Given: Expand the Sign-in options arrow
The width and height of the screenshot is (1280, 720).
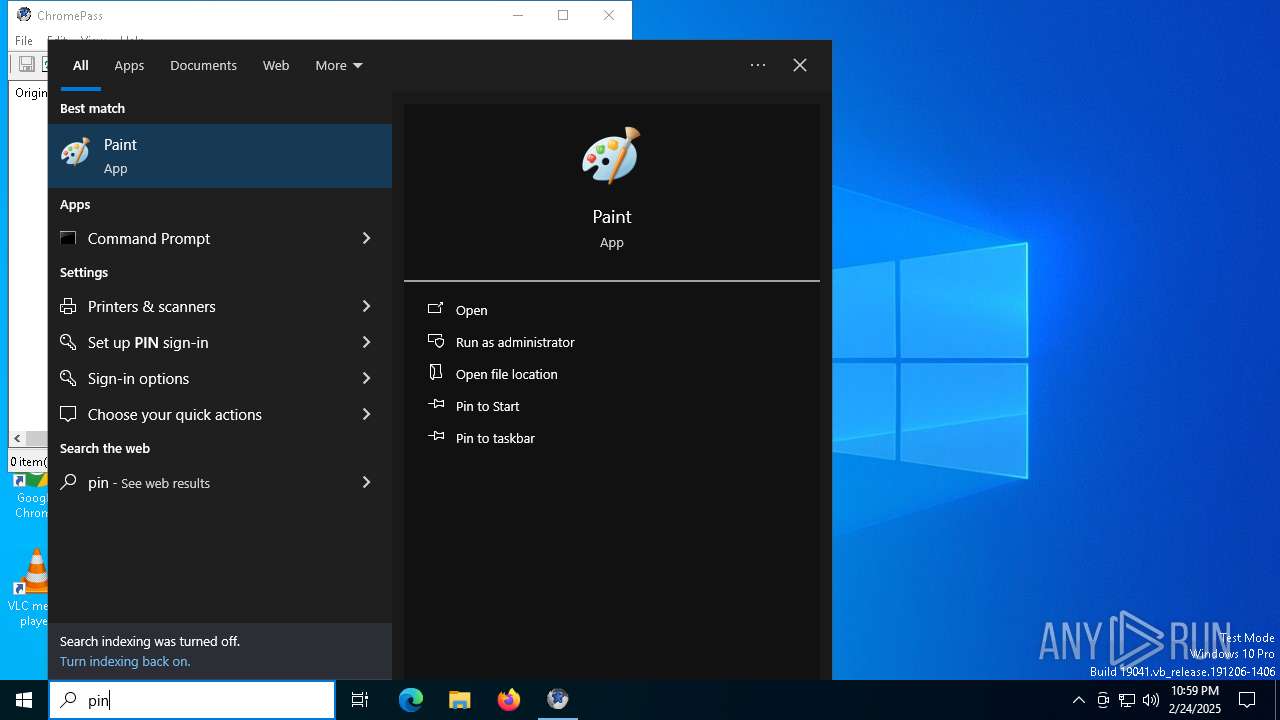Looking at the screenshot, I should 366,378.
